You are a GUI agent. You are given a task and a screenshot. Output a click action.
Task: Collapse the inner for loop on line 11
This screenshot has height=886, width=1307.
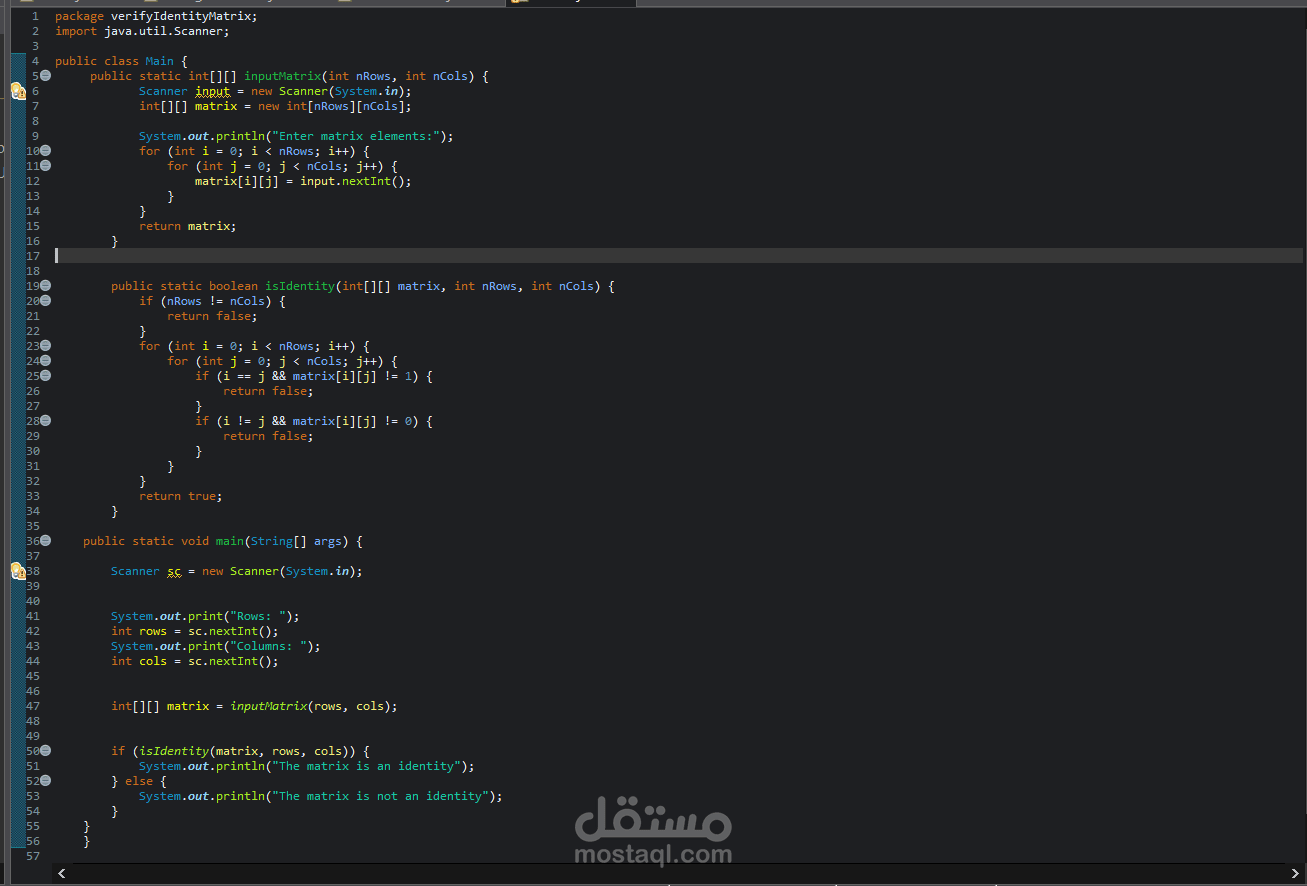(x=46, y=166)
